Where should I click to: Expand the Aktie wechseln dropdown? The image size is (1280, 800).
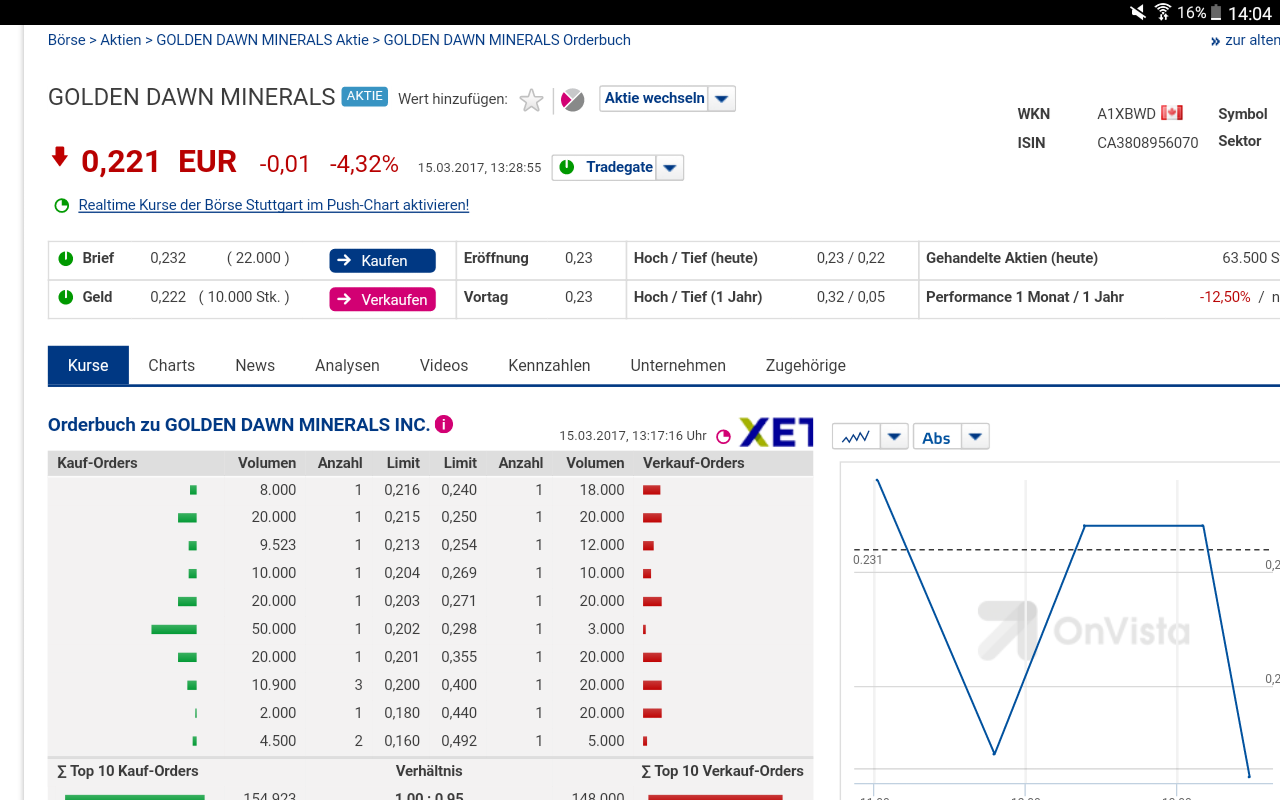722,98
